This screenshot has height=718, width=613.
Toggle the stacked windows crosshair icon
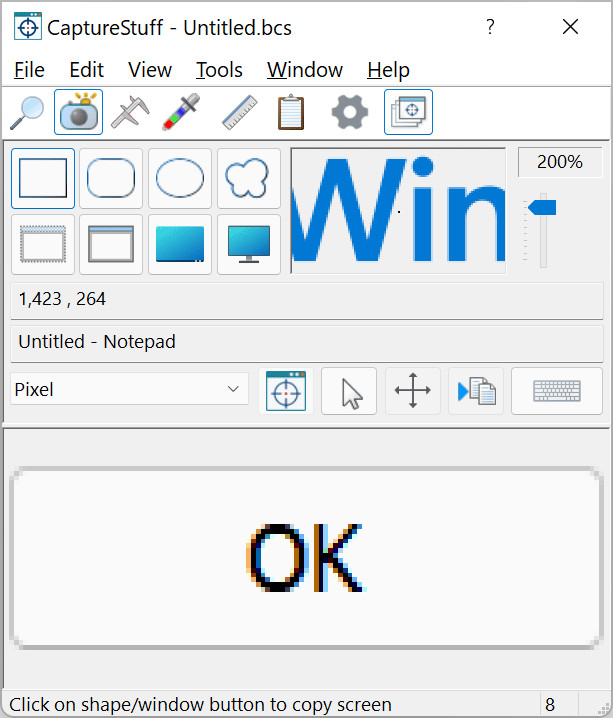[408, 112]
